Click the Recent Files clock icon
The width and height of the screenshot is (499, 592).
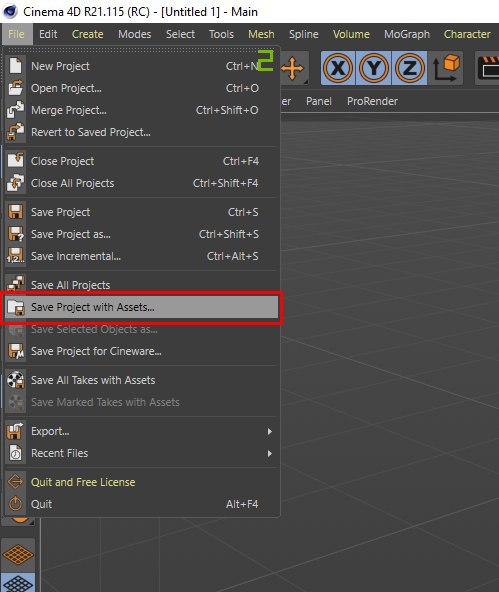[x=15, y=453]
